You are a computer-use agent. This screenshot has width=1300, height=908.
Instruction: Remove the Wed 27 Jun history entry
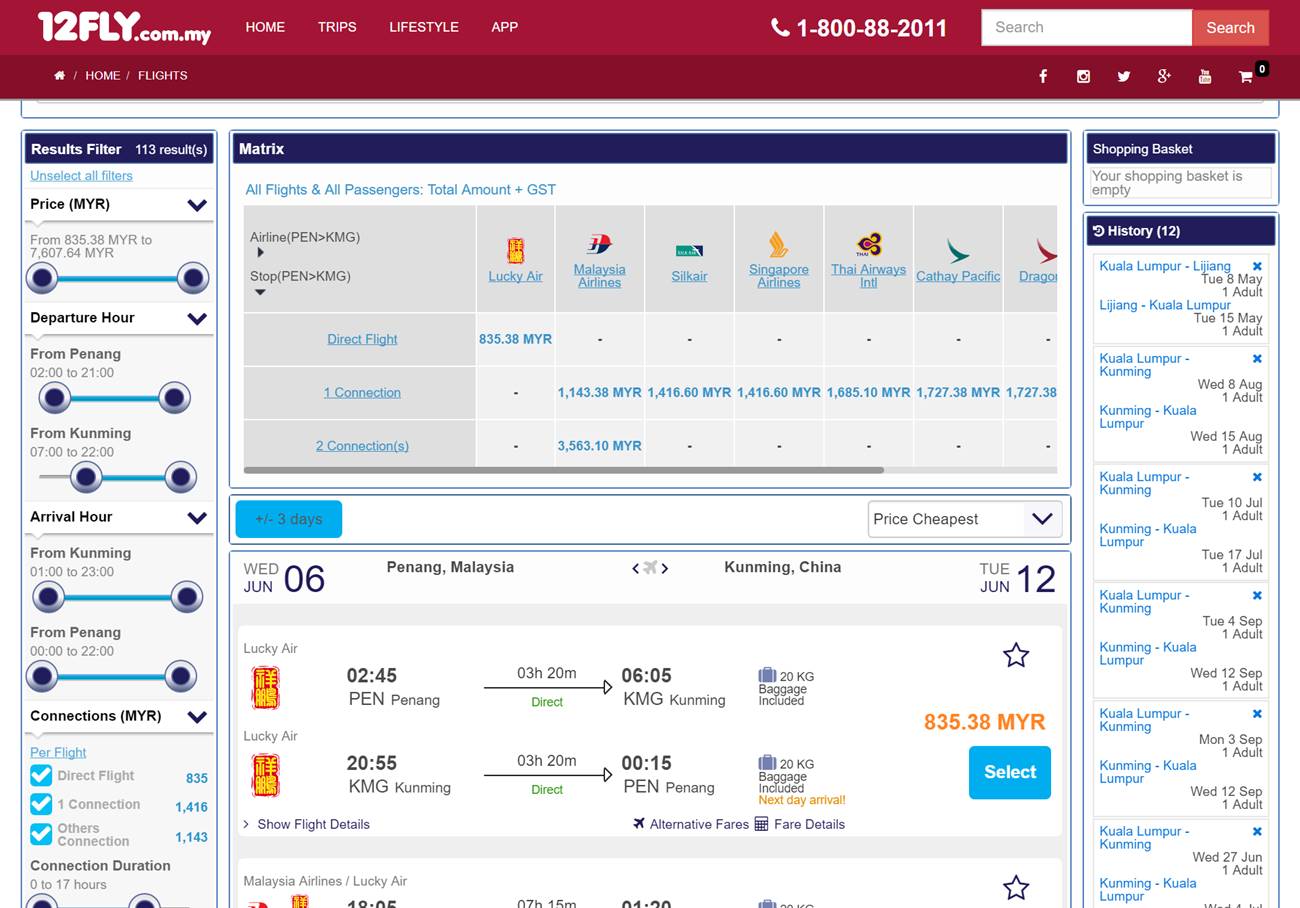tap(1257, 832)
